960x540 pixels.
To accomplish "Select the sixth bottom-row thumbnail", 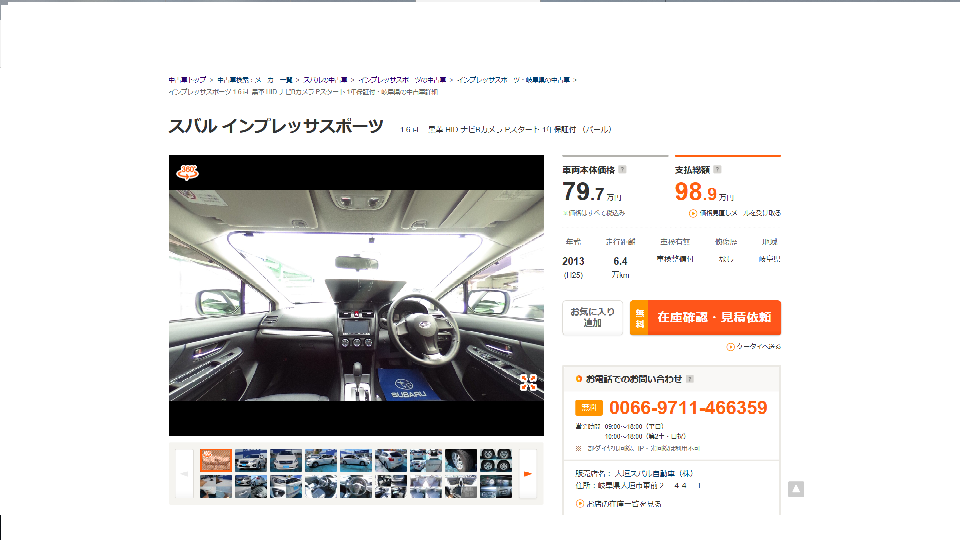I will coord(391,487).
